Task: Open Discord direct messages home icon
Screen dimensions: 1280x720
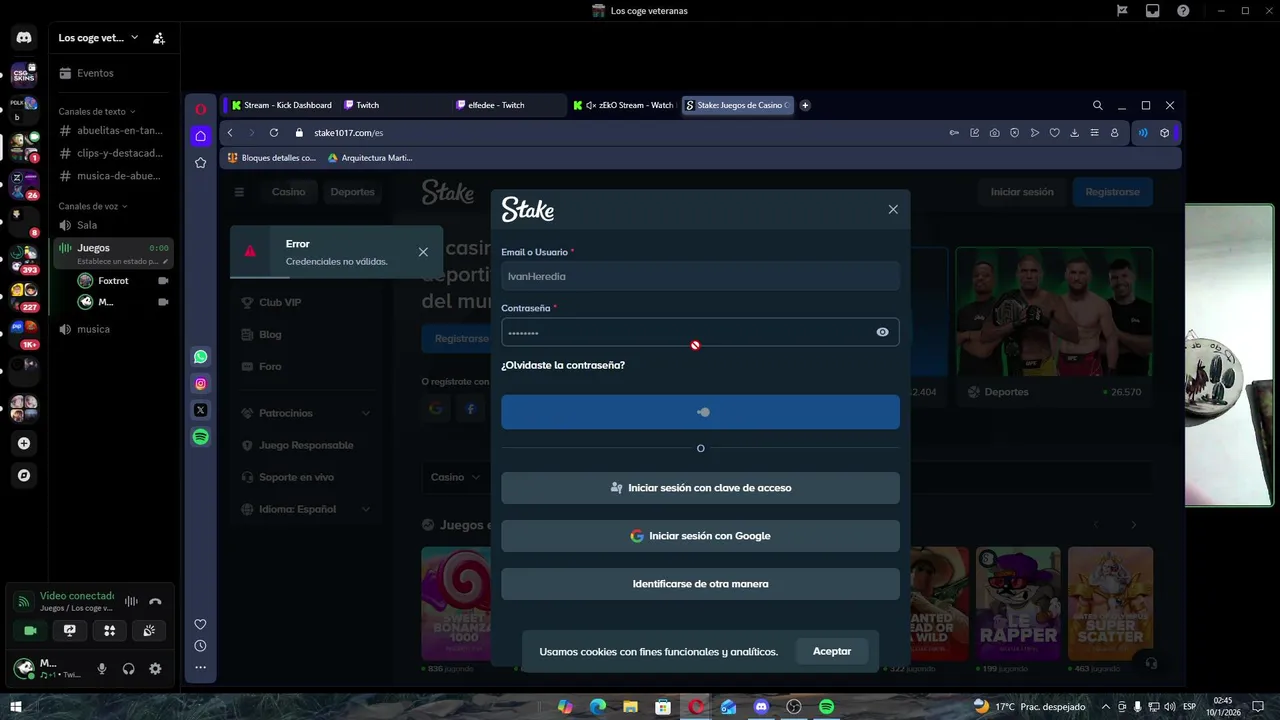Action: 24,38
